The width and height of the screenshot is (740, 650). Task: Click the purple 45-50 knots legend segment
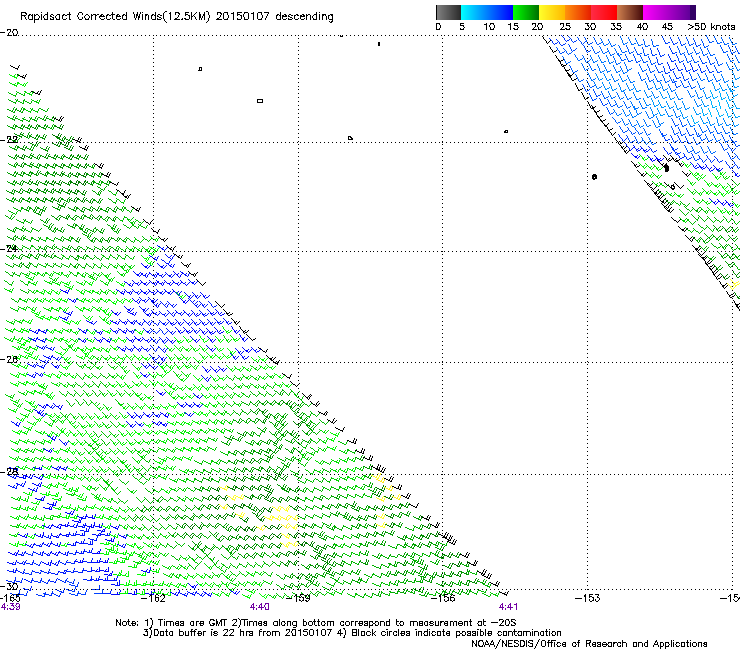point(682,12)
